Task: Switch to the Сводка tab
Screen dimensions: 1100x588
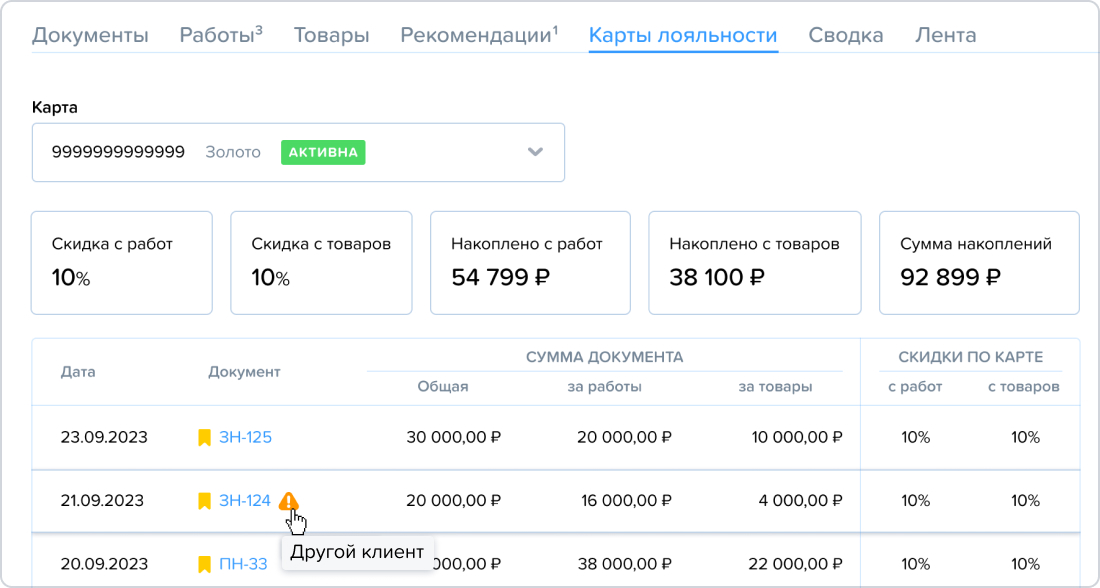Action: coord(845,35)
